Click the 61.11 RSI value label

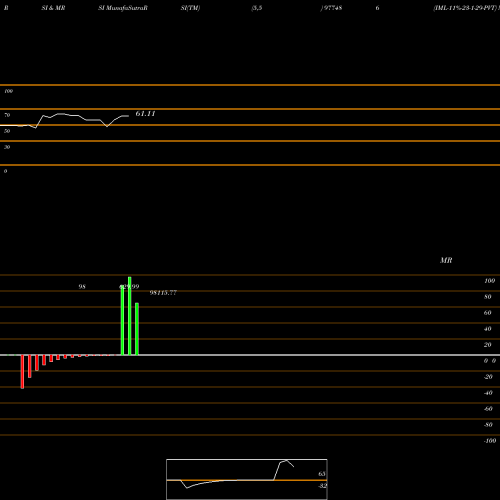[x=145, y=114]
